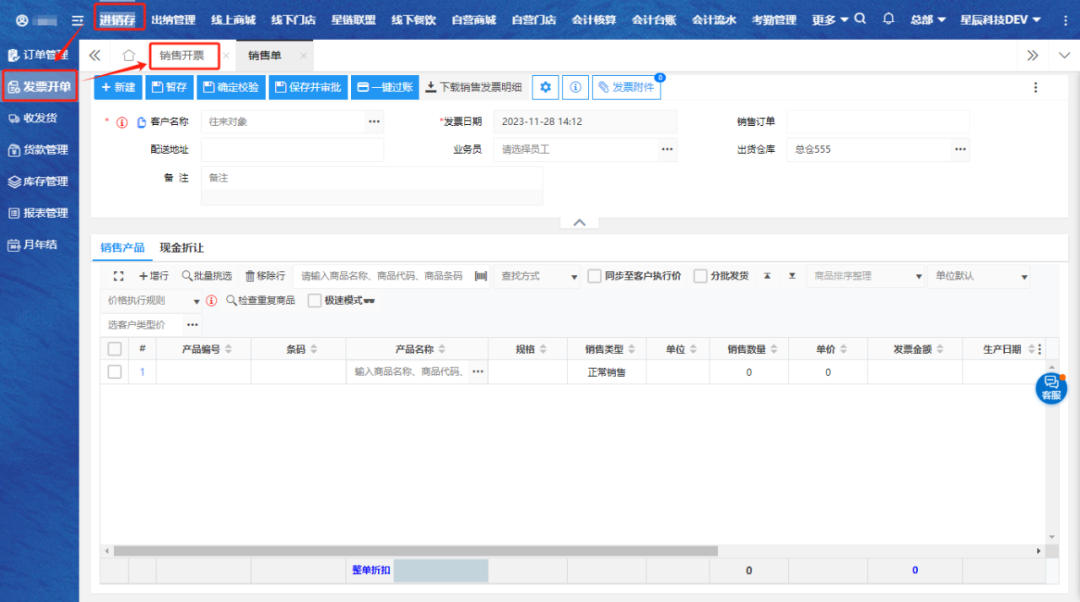Collapse the form header with chevron
1080x602 pixels.
coord(578,222)
